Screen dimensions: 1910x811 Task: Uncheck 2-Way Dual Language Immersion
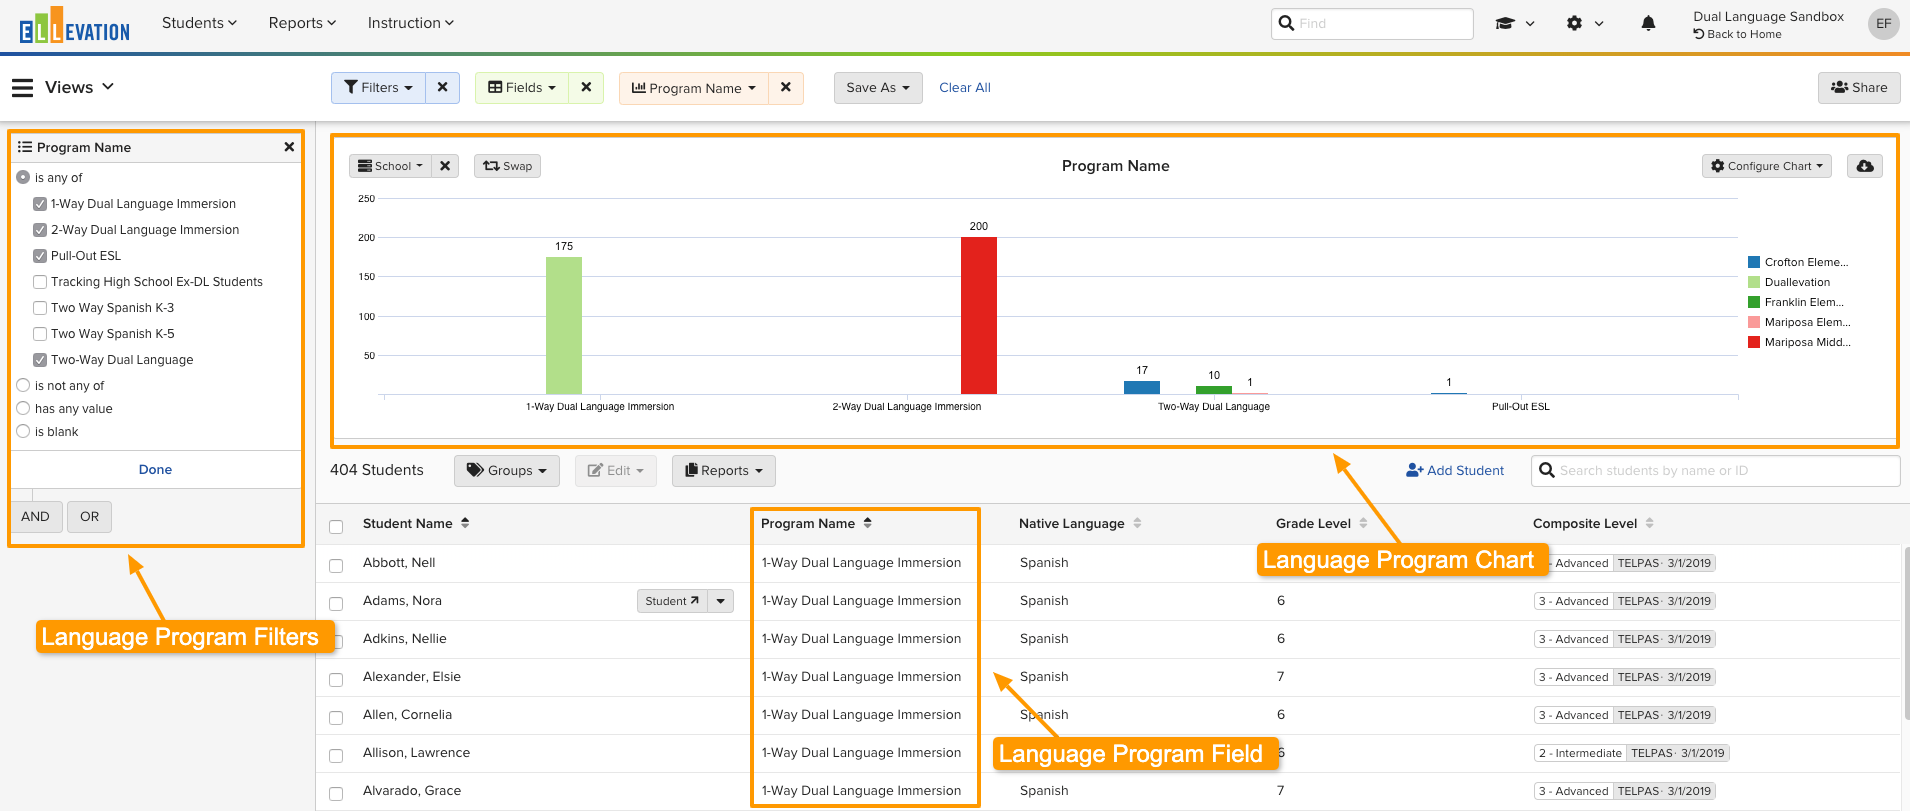[40, 230]
